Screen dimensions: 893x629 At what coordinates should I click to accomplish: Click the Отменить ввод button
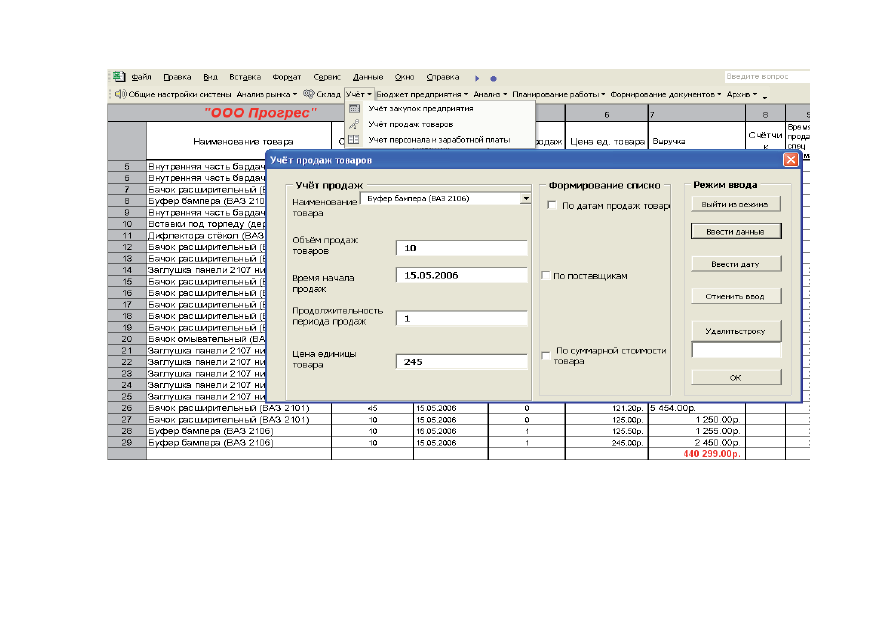735,296
